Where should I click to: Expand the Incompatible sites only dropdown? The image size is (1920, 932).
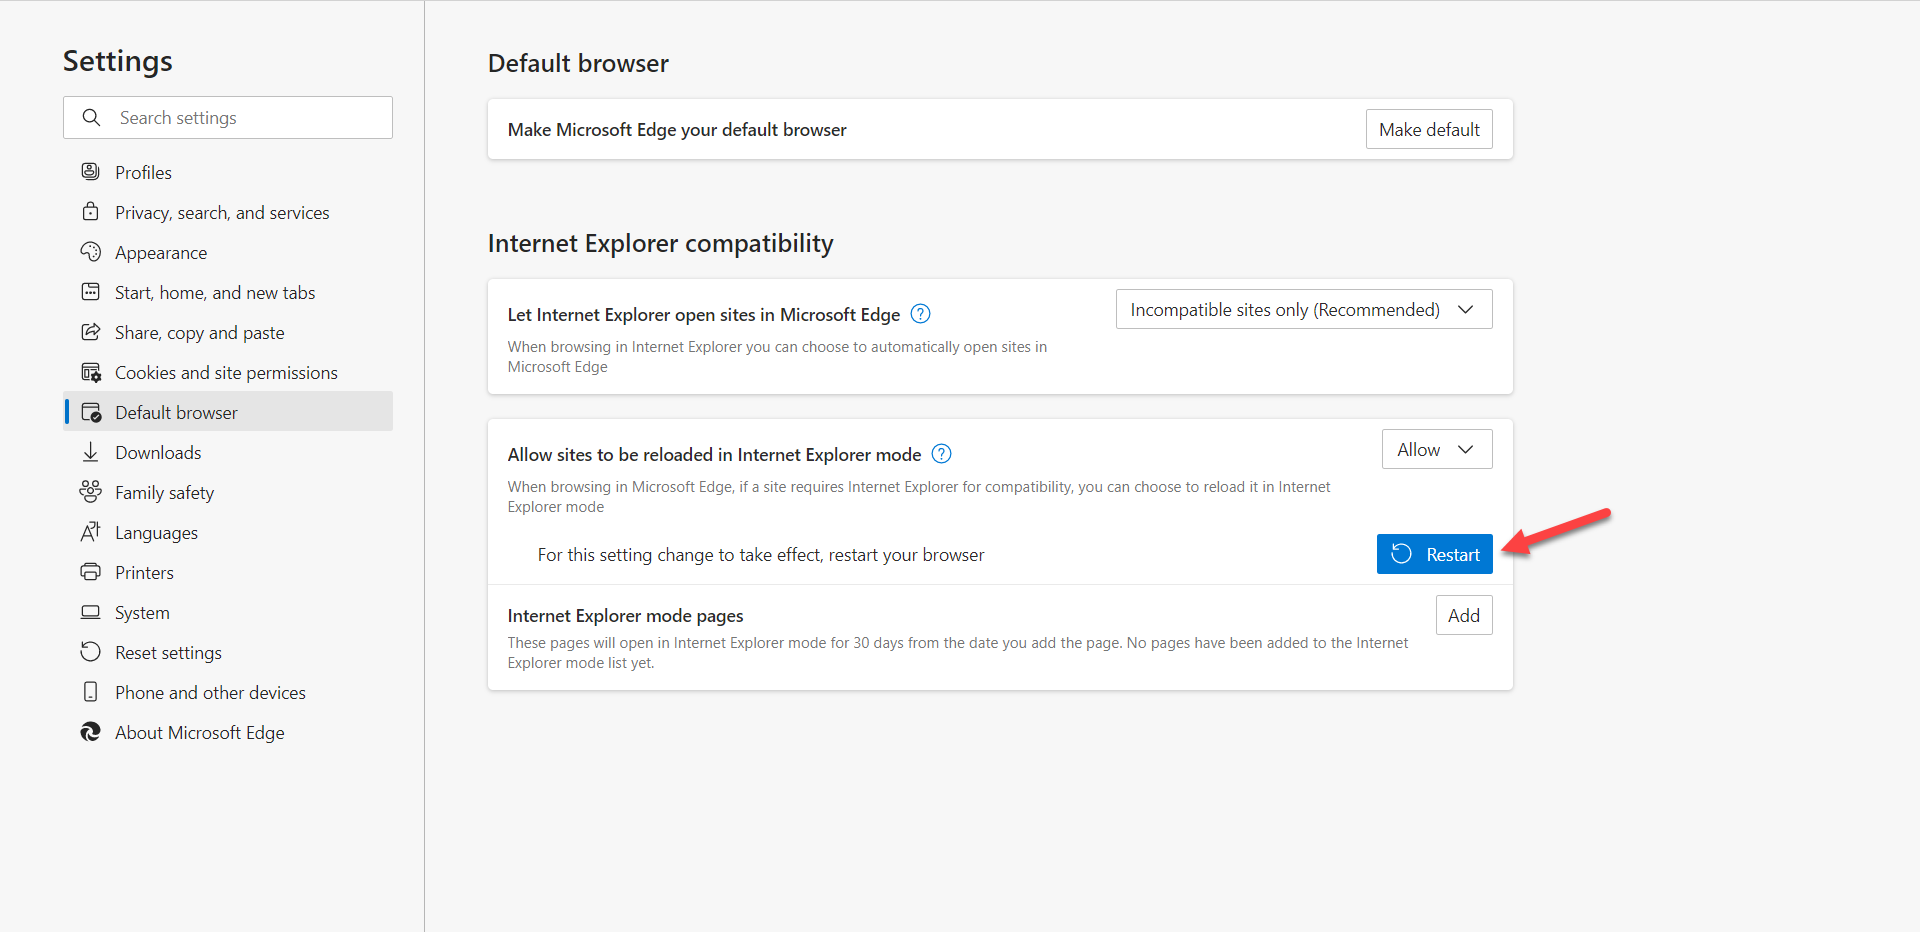[x=1303, y=310]
